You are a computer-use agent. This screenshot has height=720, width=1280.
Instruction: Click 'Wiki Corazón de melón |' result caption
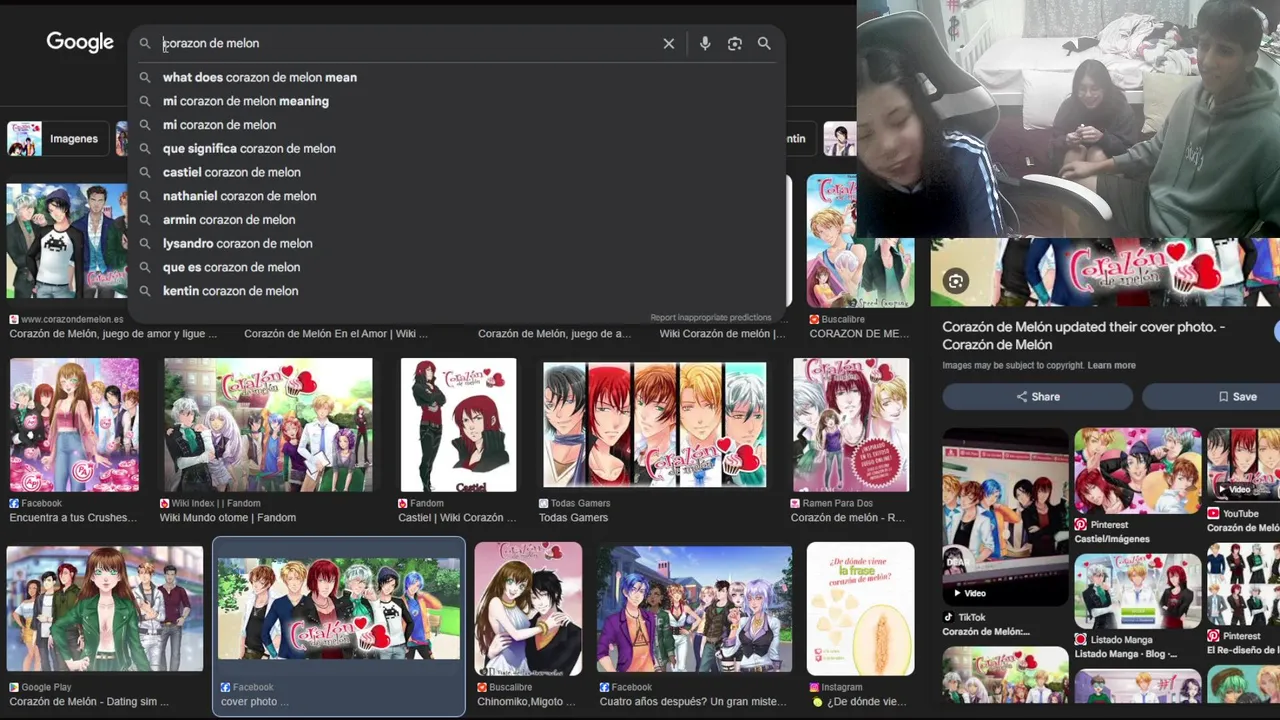click(x=722, y=334)
